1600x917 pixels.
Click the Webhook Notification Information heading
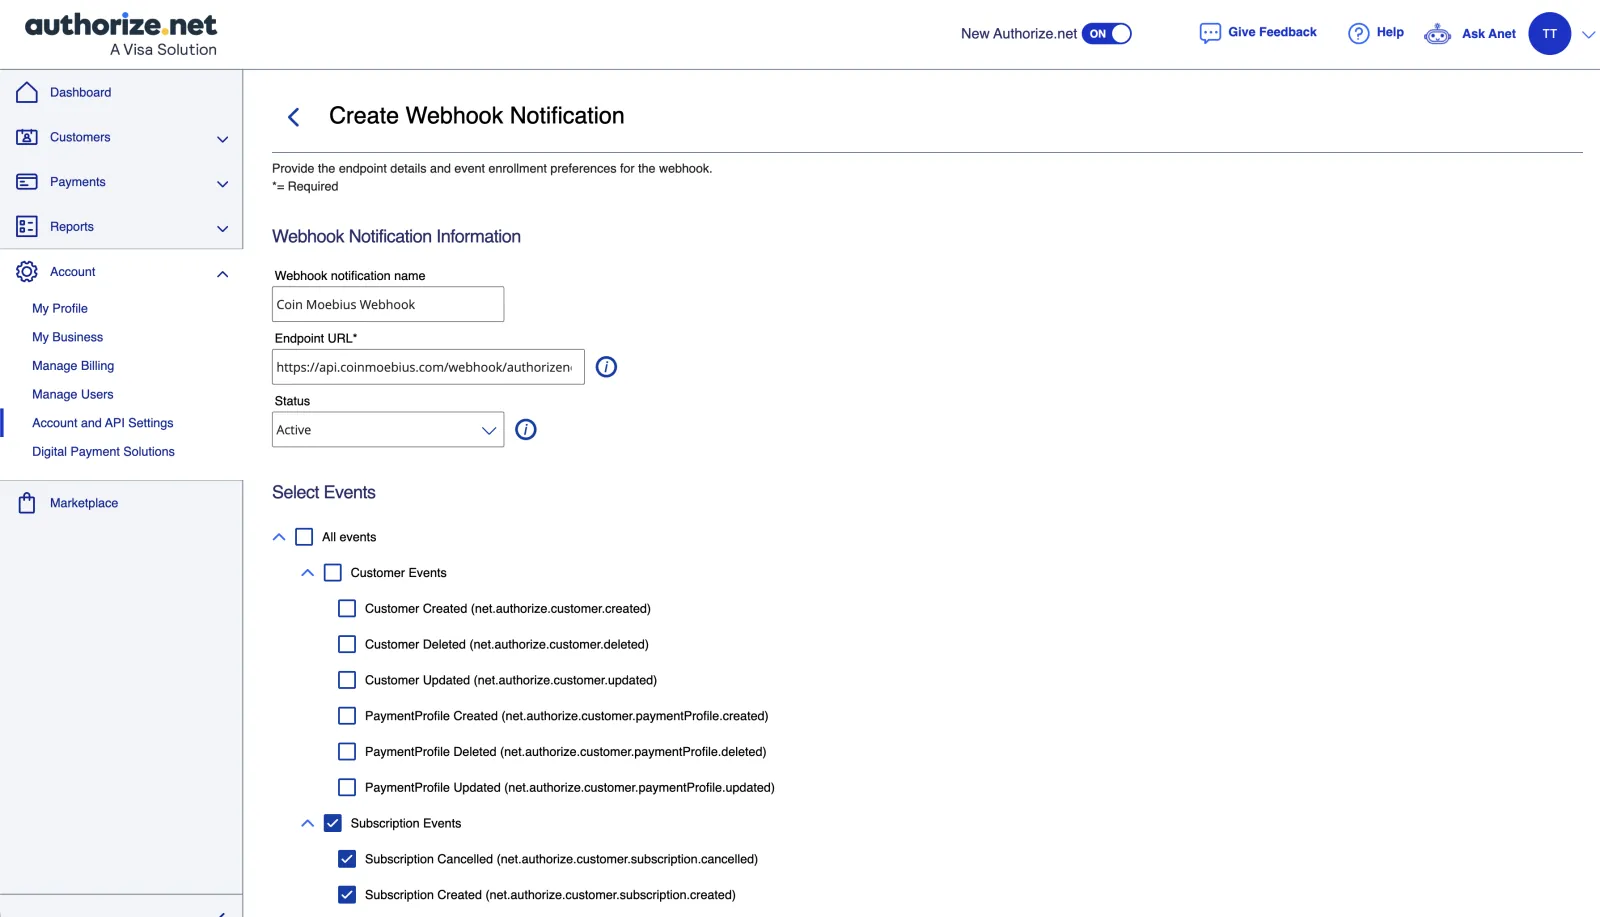[396, 236]
